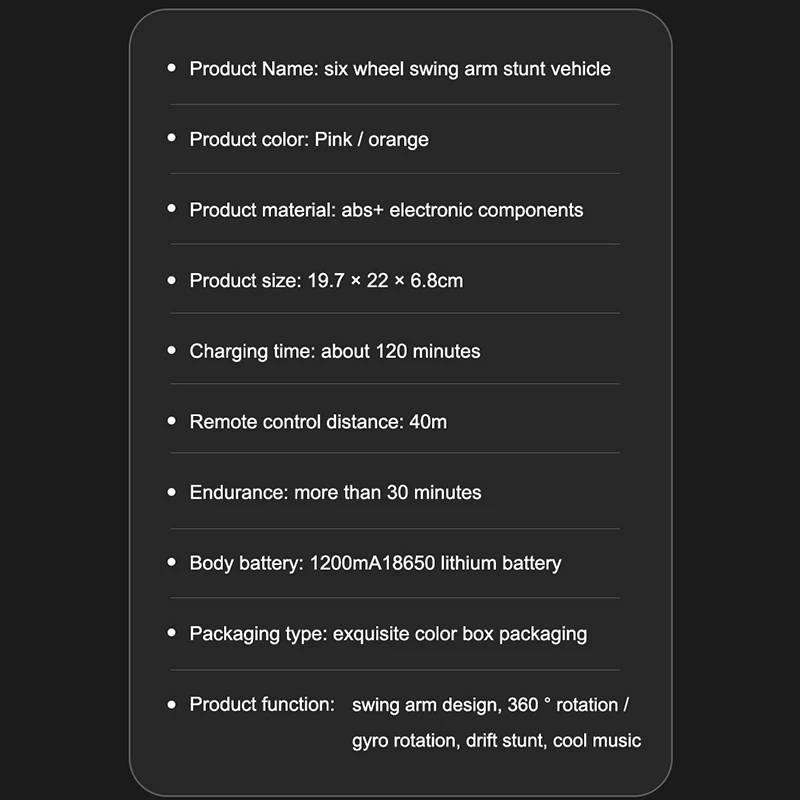The height and width of the screenshot is (800, 800).
Task: Click the bullet beside Packaging type
Action: pos(171,633)
